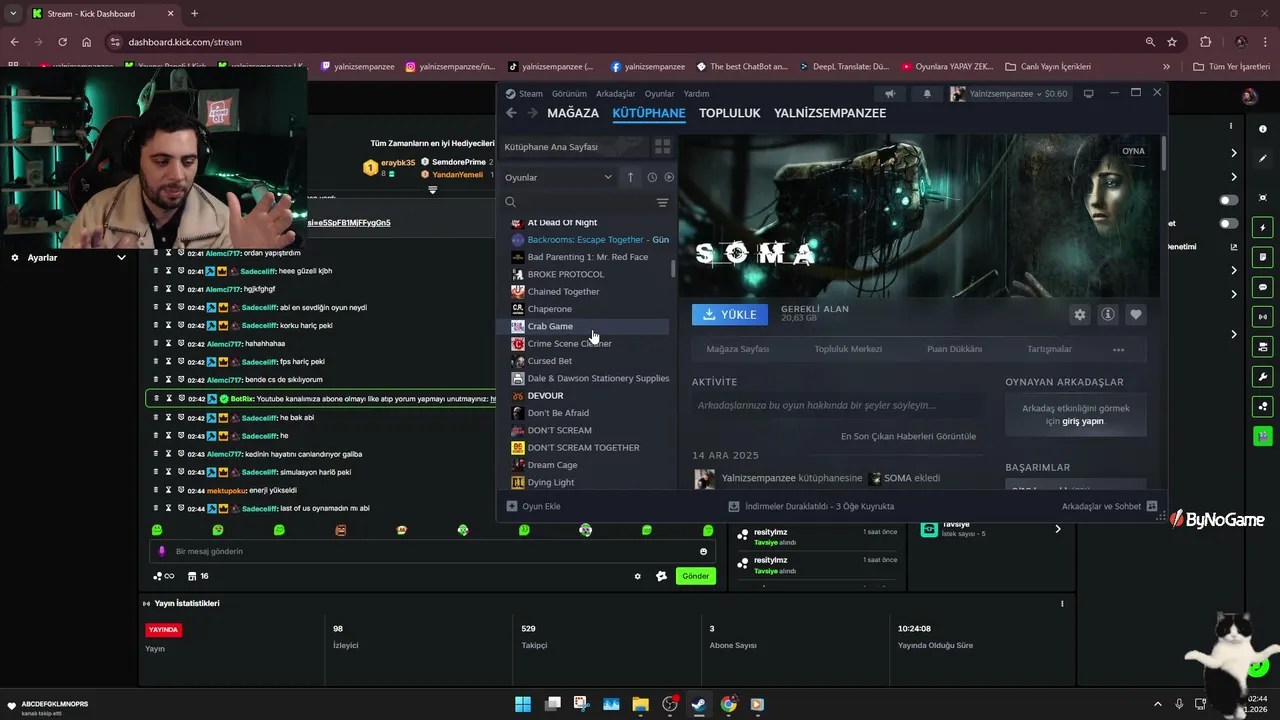Open Arkadaşlar ve Sohbet

coord(1109,506)
